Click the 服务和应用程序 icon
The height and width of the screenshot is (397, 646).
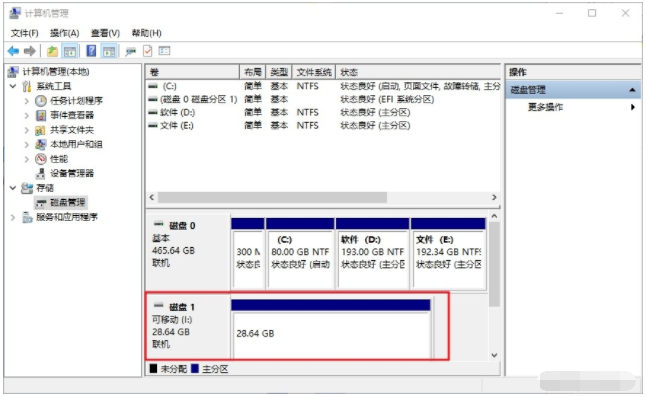tap(27, 217)
